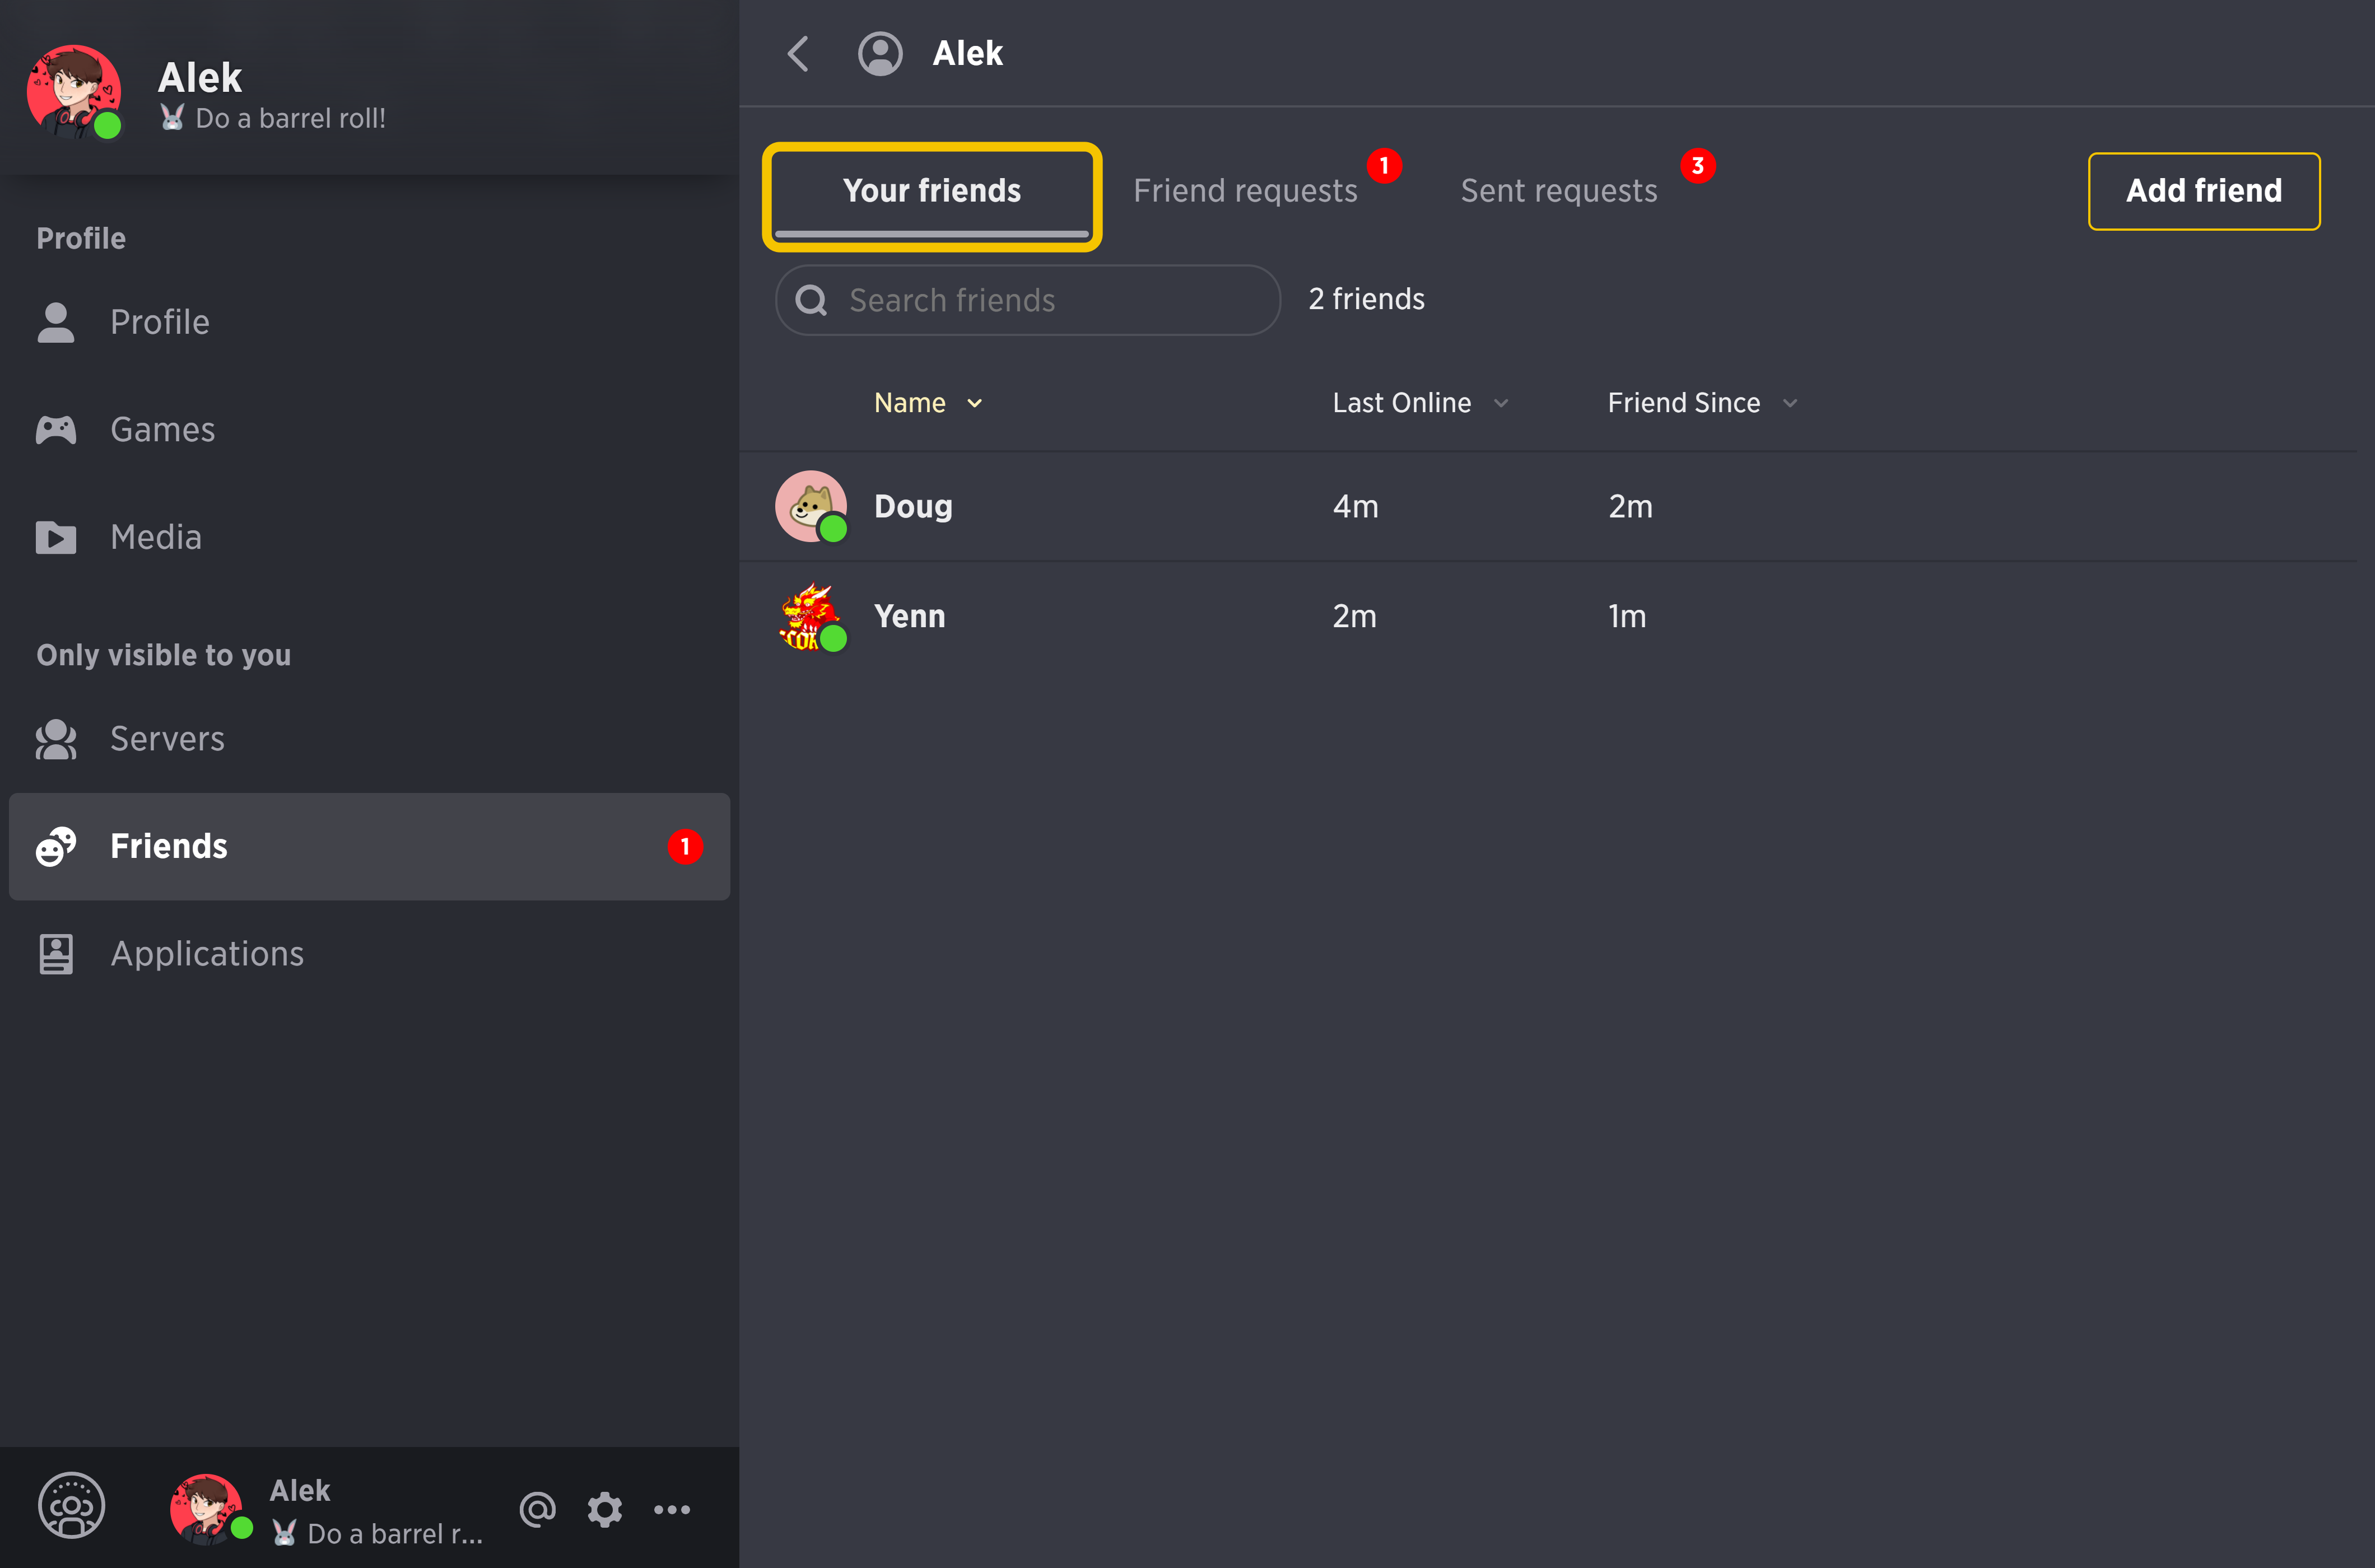Open the user icon next to Alek header

[880, 54]
